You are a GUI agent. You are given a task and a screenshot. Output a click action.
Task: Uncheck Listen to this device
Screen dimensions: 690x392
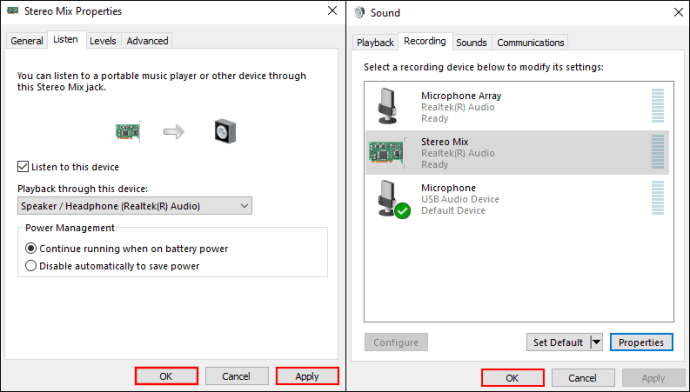(23, 167)
